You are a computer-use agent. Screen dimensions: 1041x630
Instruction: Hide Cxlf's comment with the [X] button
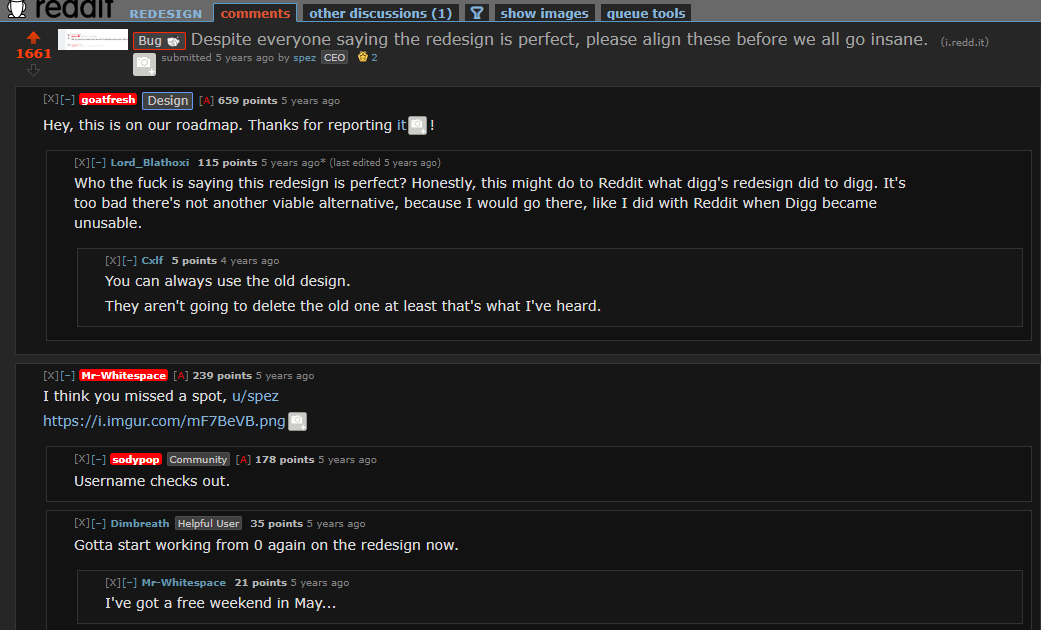pyautogui.click(x=112, y=260)
